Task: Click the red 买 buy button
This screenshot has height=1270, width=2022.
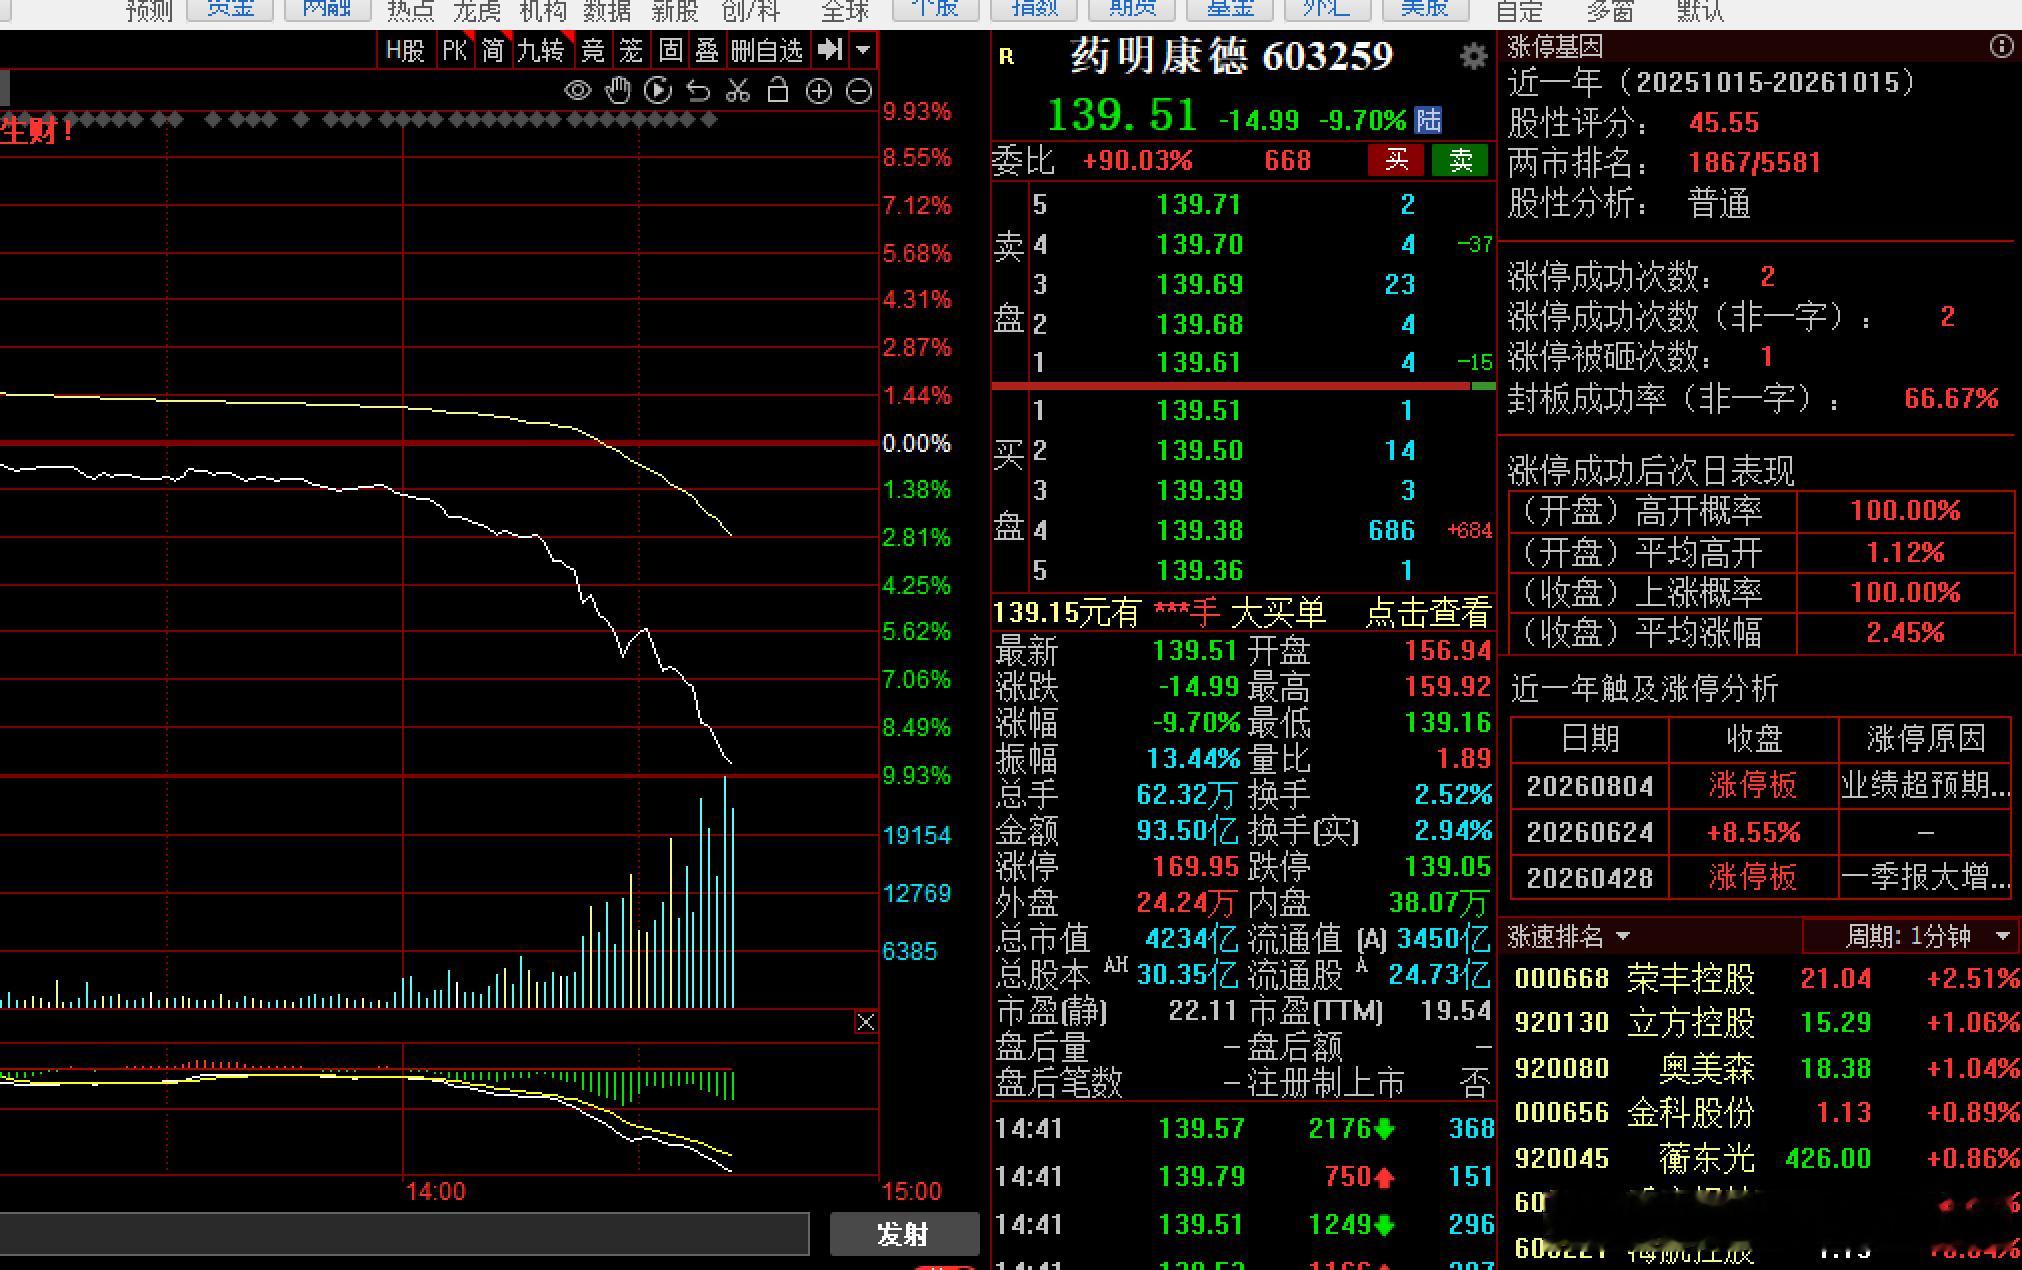Action: coord(1396,160)
